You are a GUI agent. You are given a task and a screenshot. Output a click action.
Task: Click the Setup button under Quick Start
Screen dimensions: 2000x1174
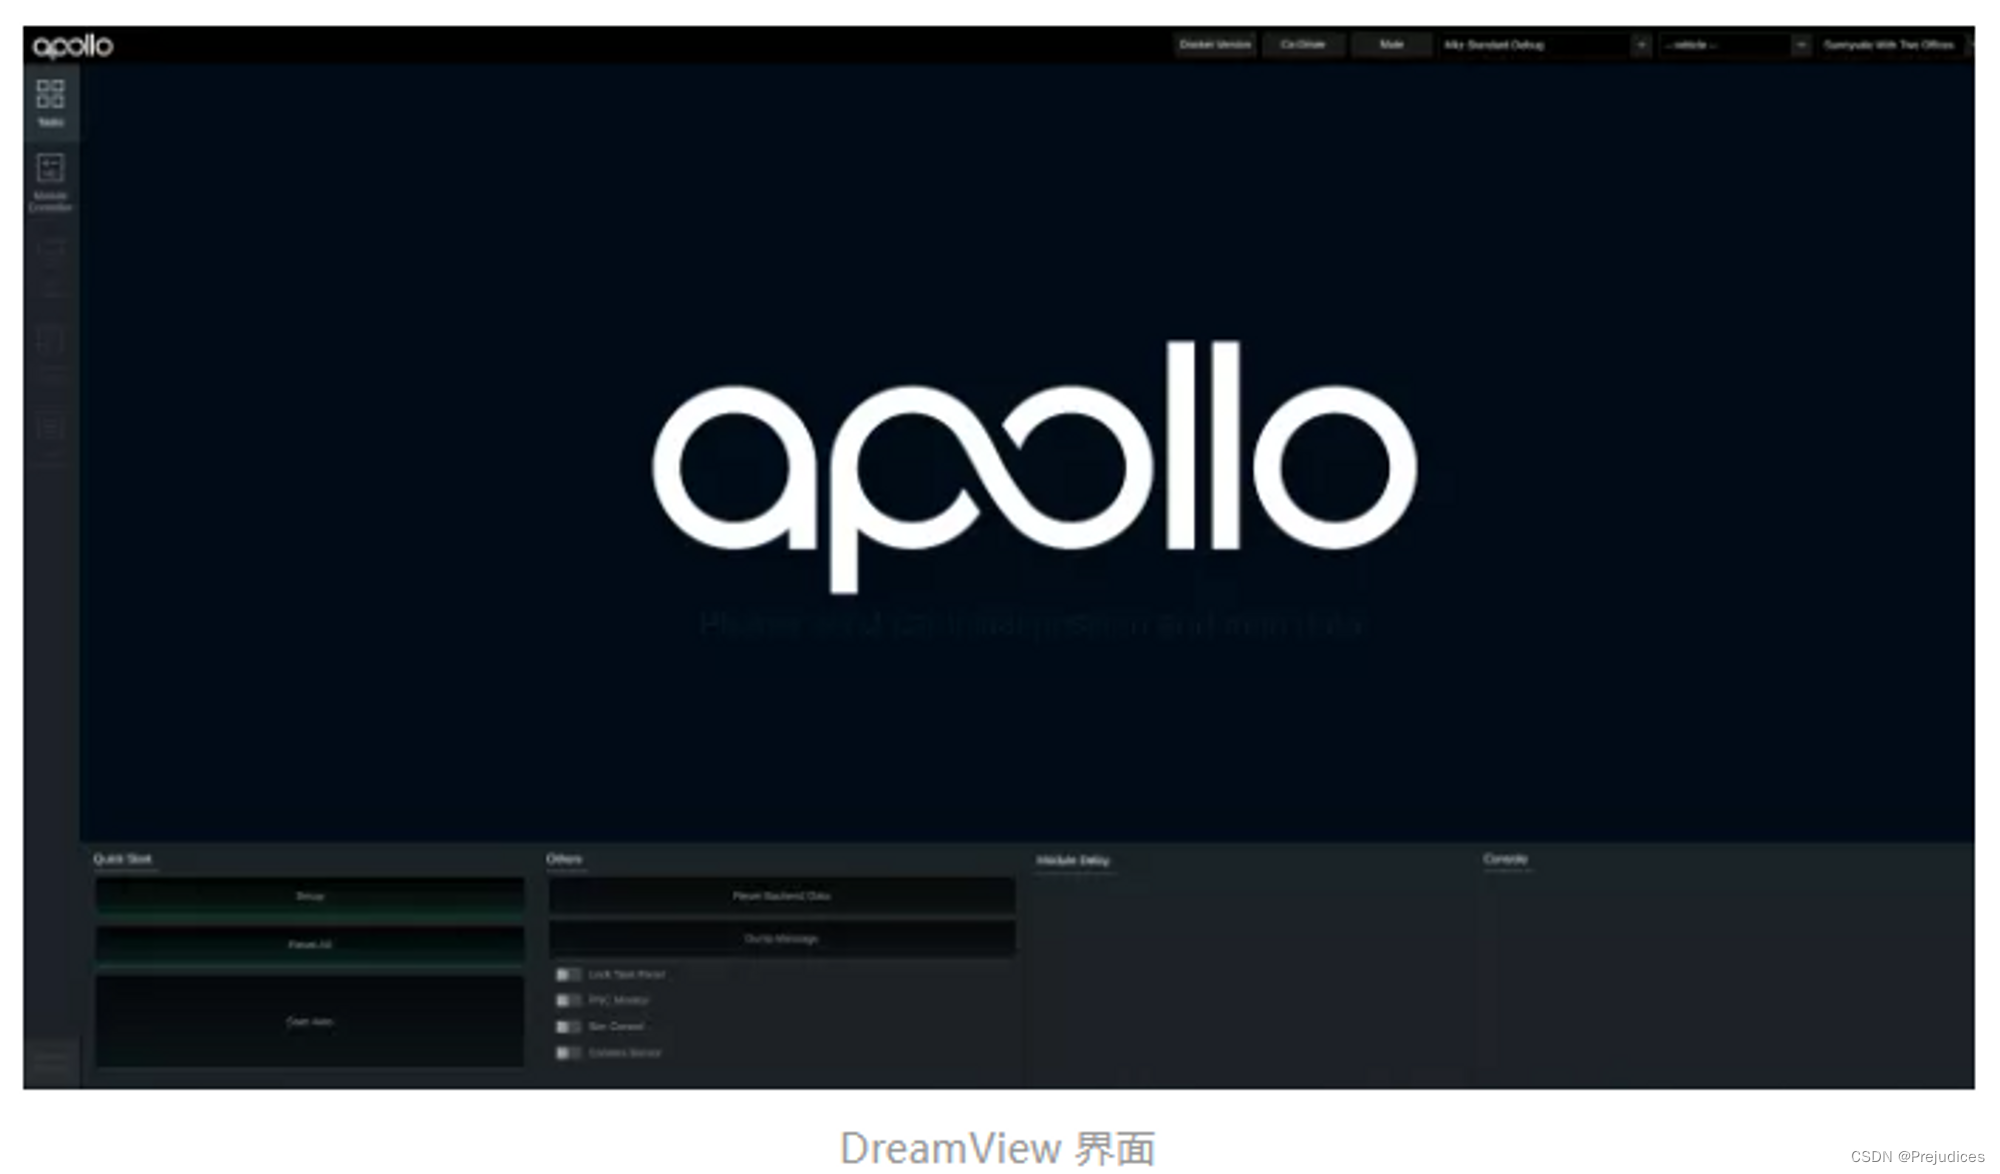tap(310, 896)
